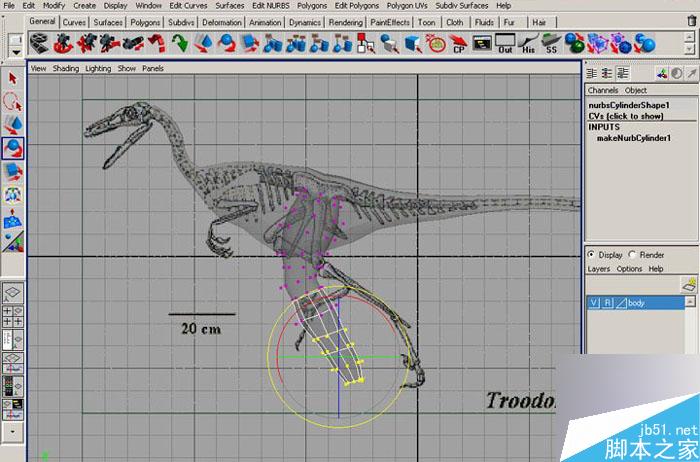Click the green undo arrow shelf icon
Screen dimensions: 700x462
[x=180, y=44]
